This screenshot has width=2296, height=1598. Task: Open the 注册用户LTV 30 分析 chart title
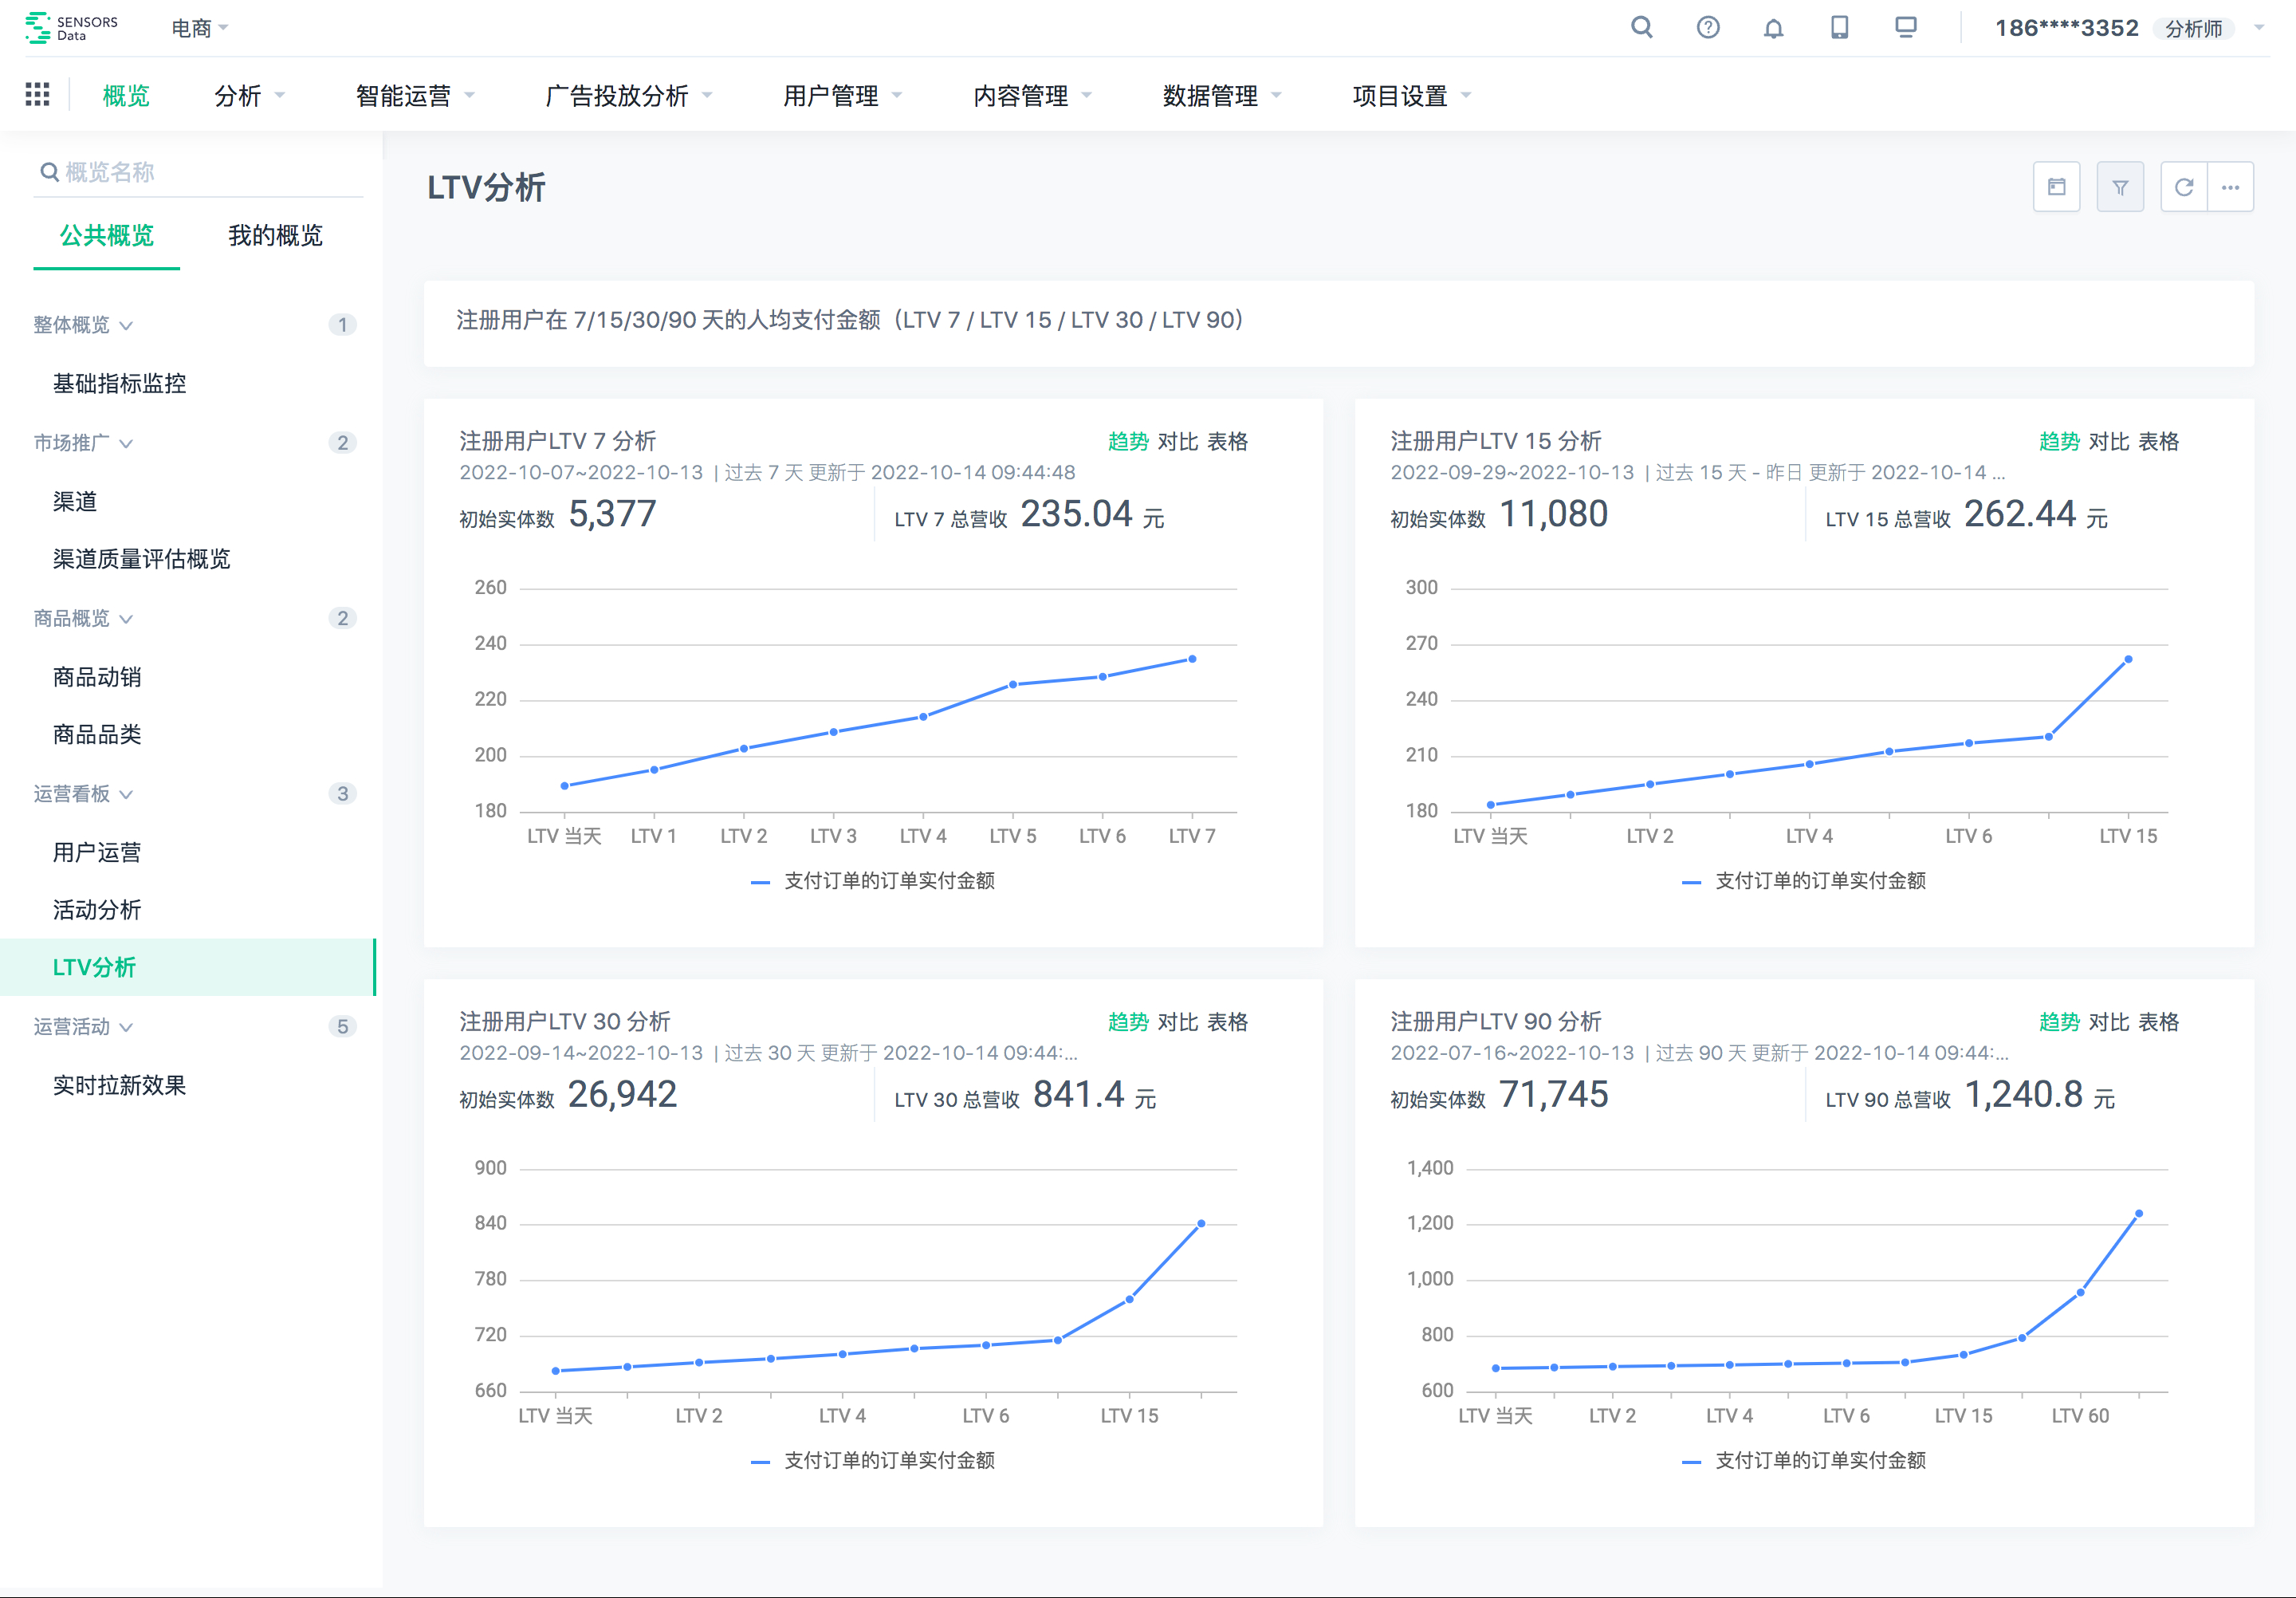click(565, 1021)
